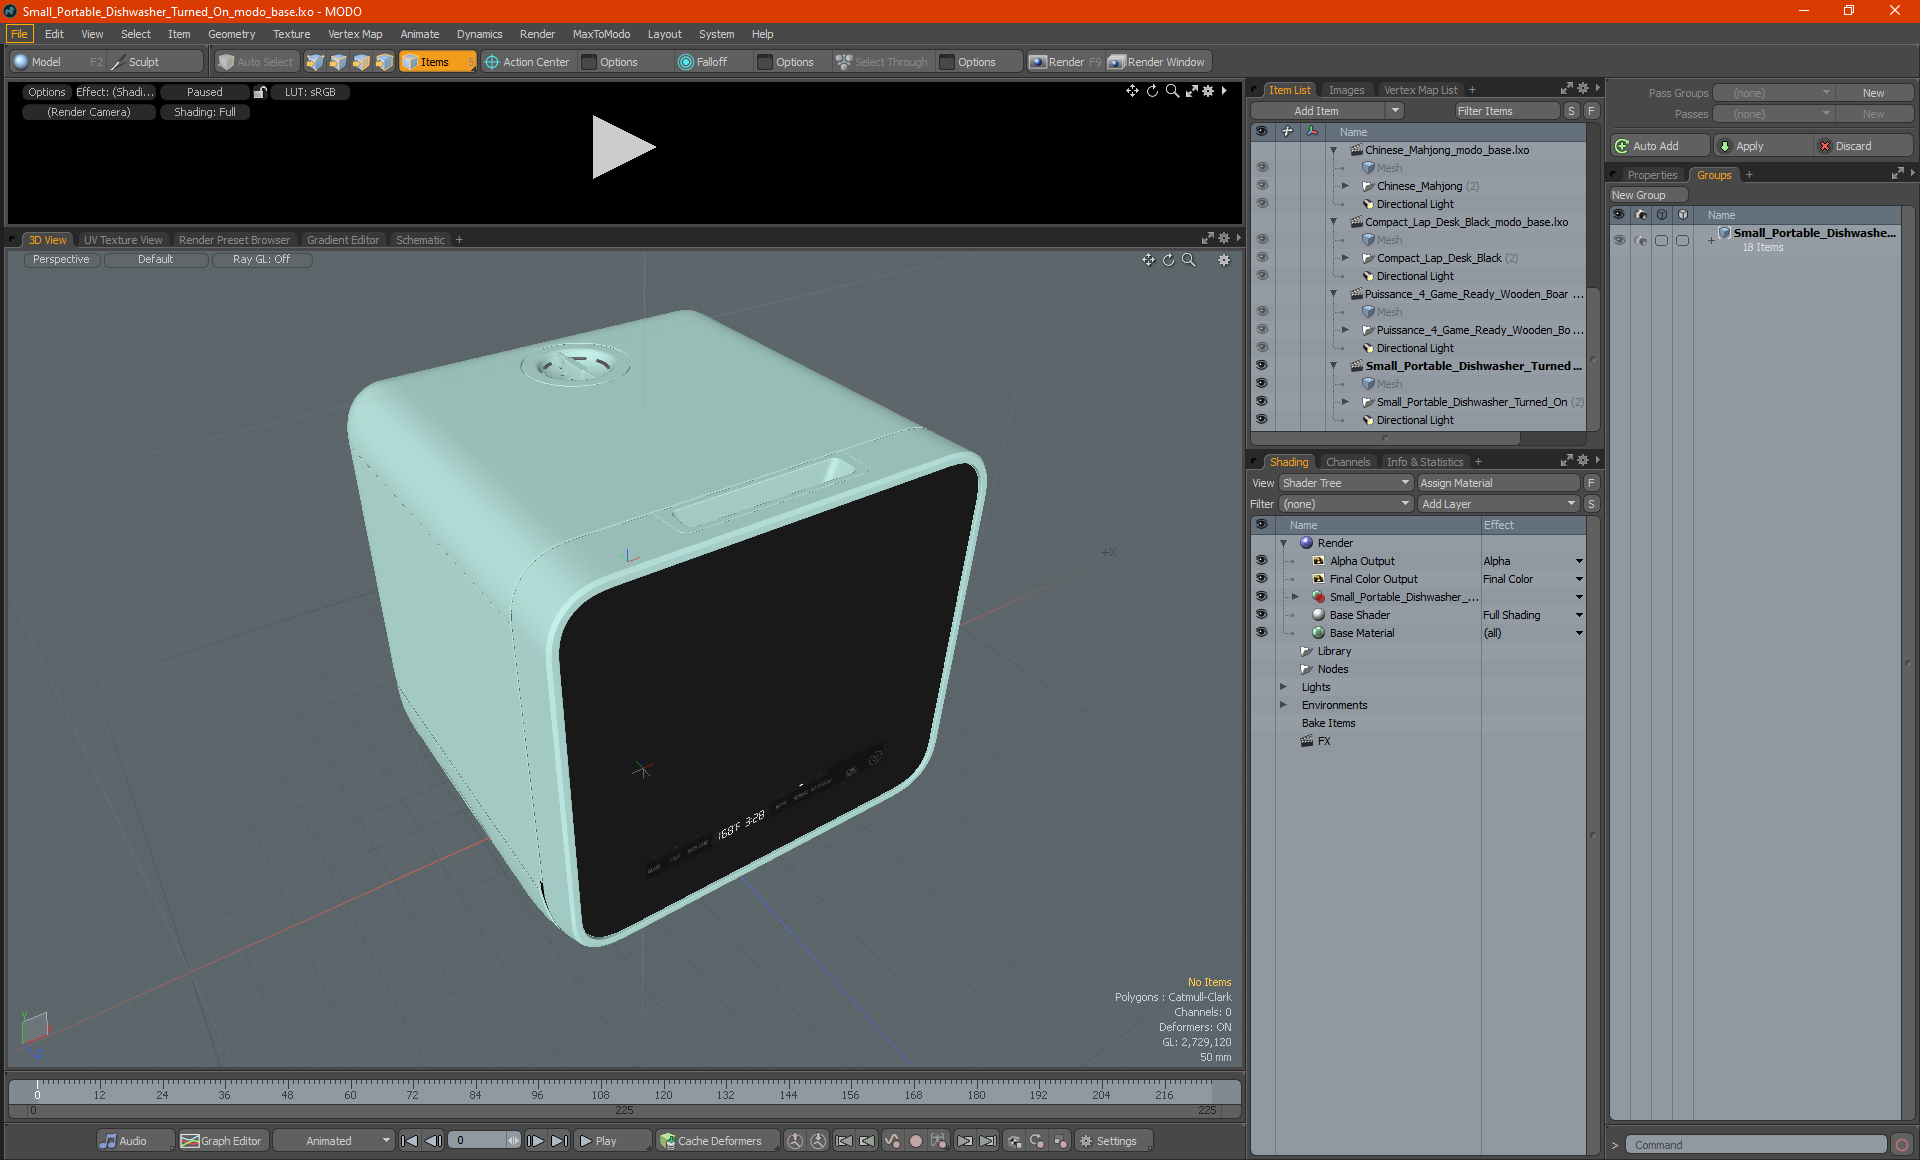
Task: Open the Dynamics menu
Action: click(x=479, y=34)
